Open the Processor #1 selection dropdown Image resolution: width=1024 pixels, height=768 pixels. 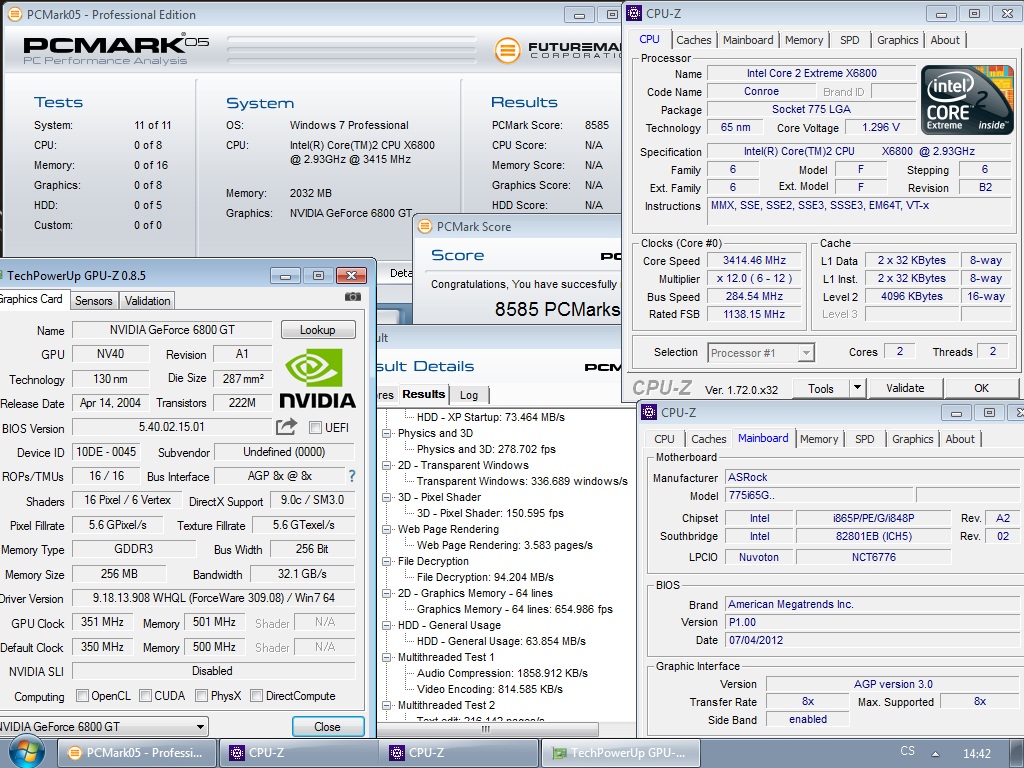coord(807,353)
